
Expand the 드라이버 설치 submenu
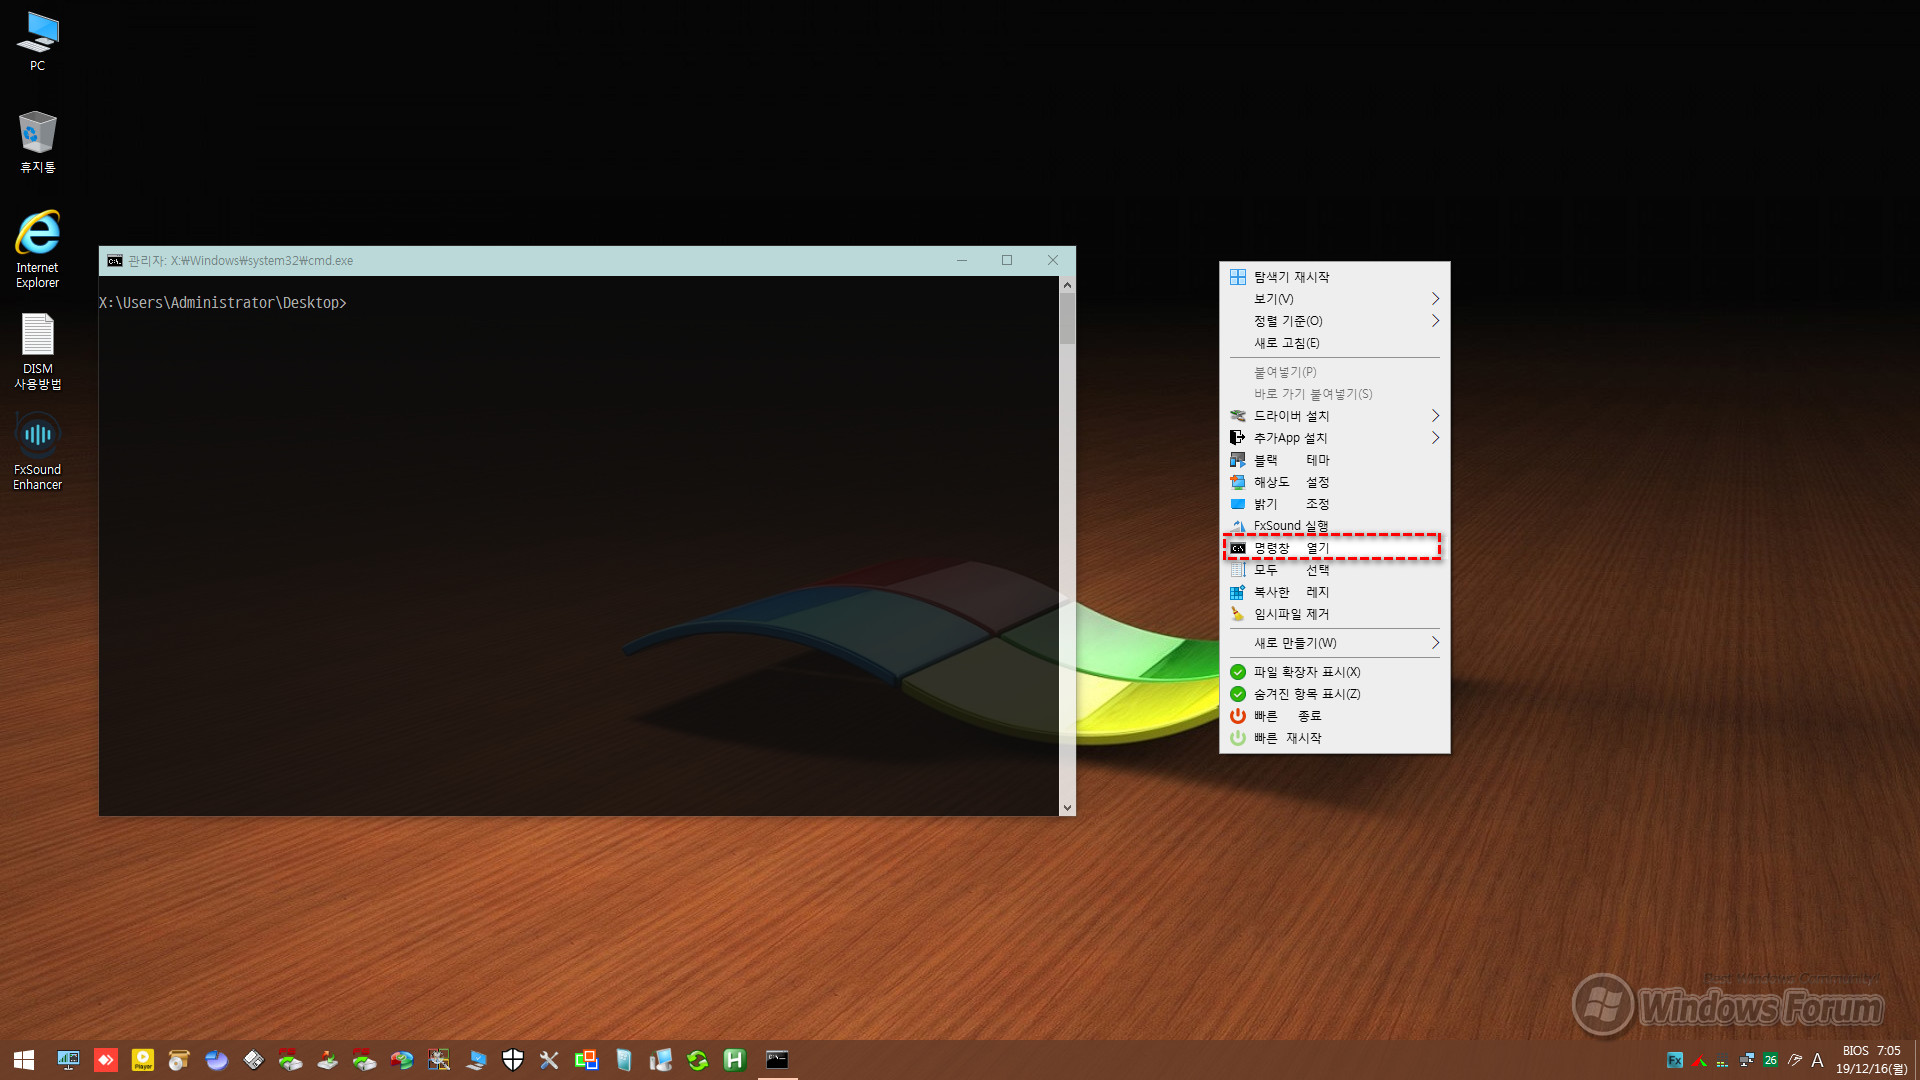pyautogui.click(x=1334, y=416)
